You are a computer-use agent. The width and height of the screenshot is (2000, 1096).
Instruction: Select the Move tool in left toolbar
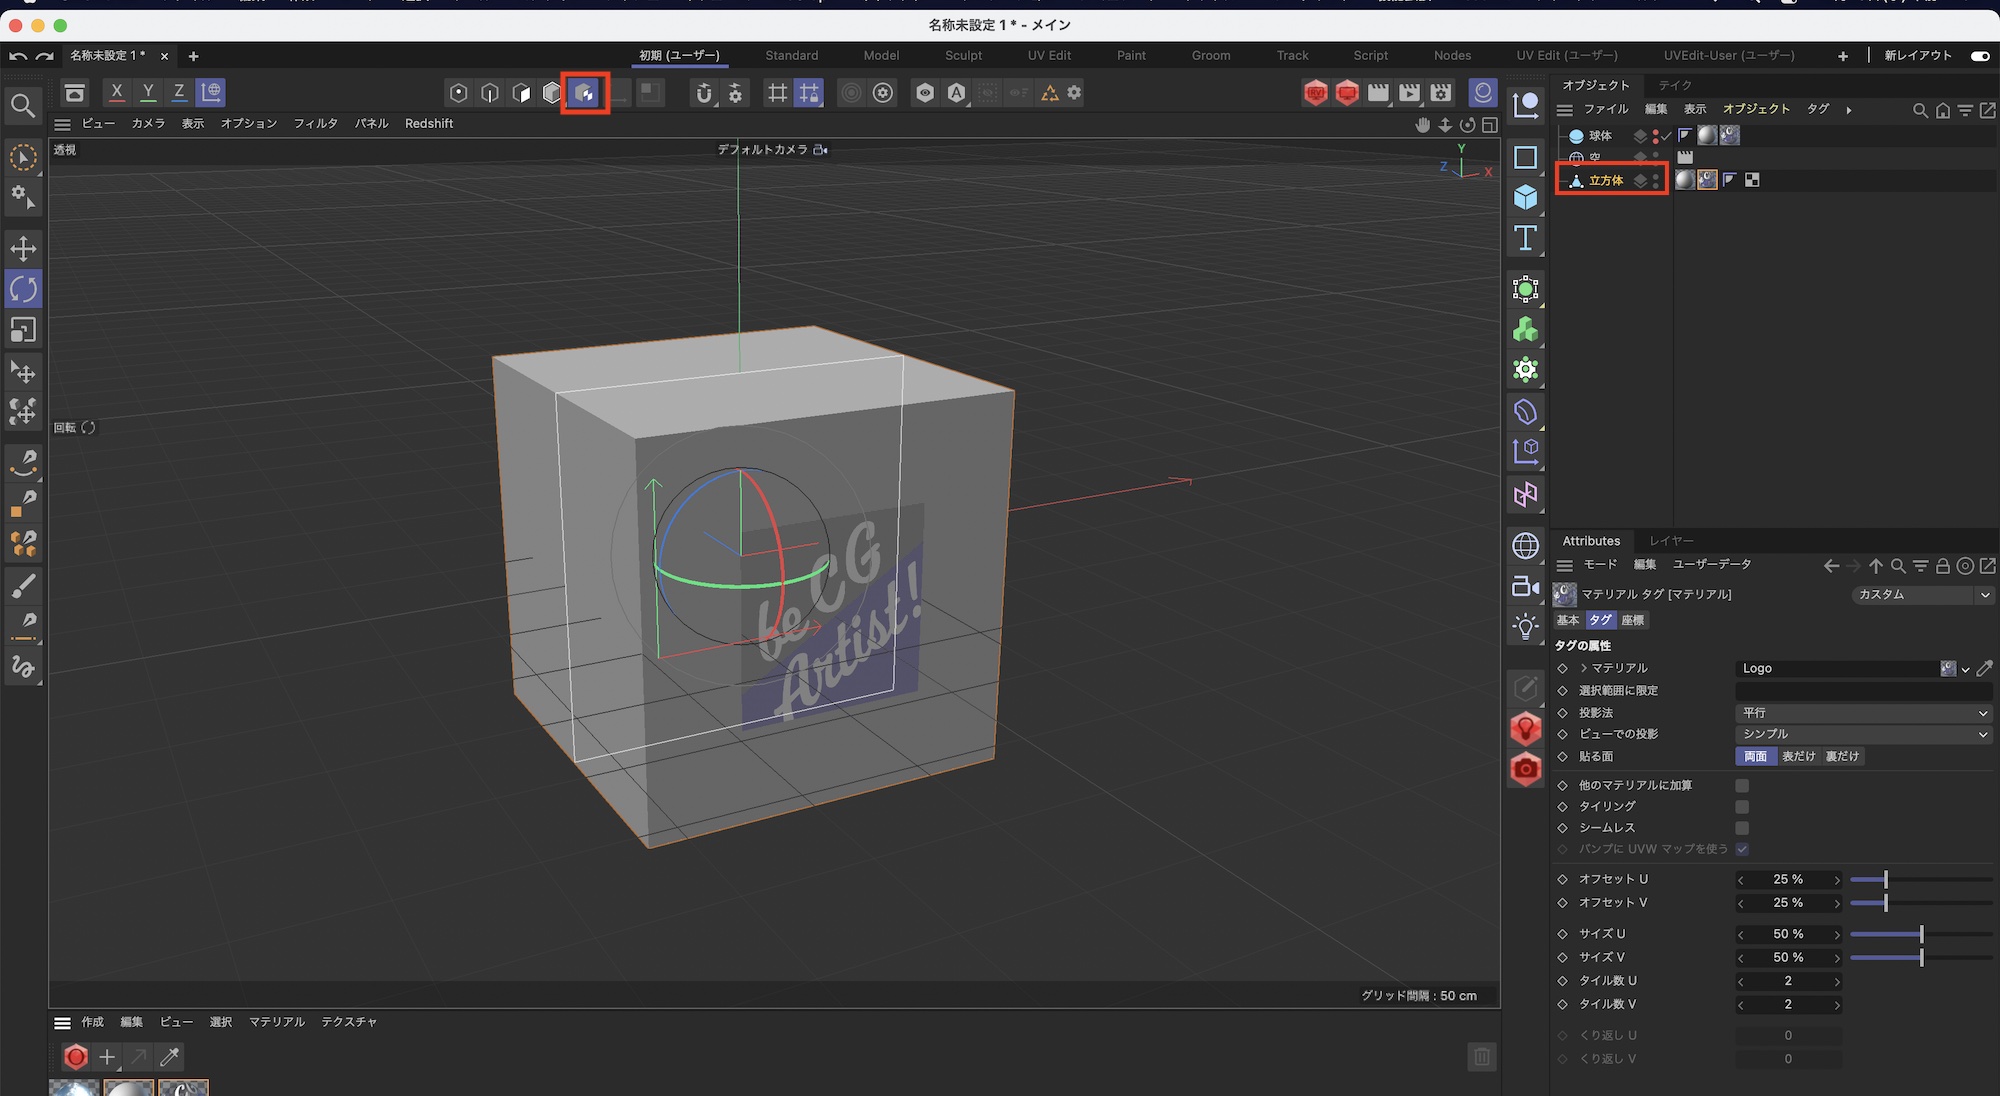pyautogui.click(x=23, y=248)
